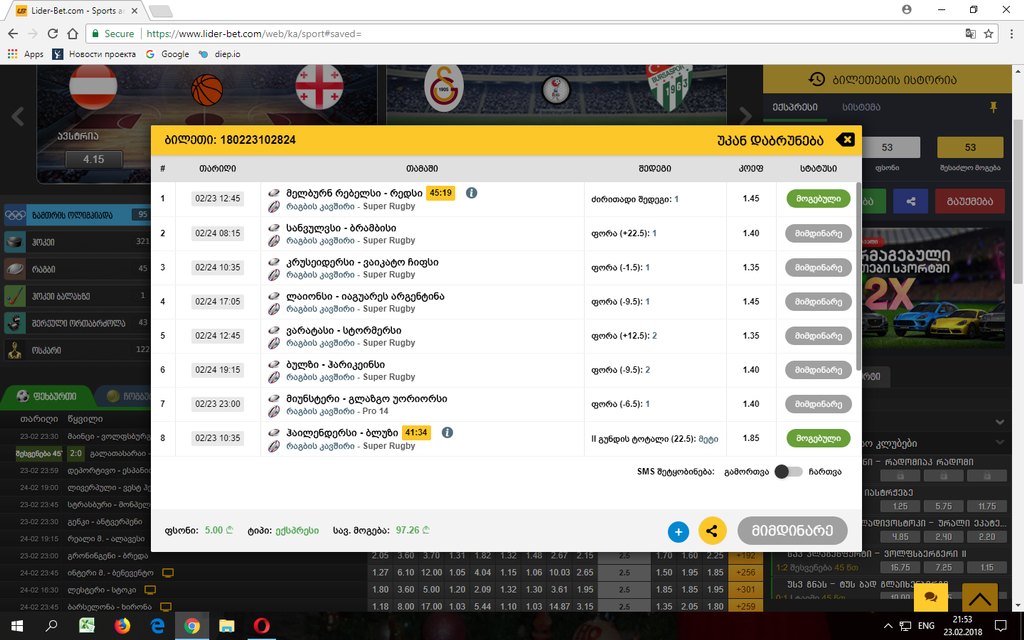1024x640 pixels.
Task: Click the yellow share button in ticket footer
Action: 712,531
